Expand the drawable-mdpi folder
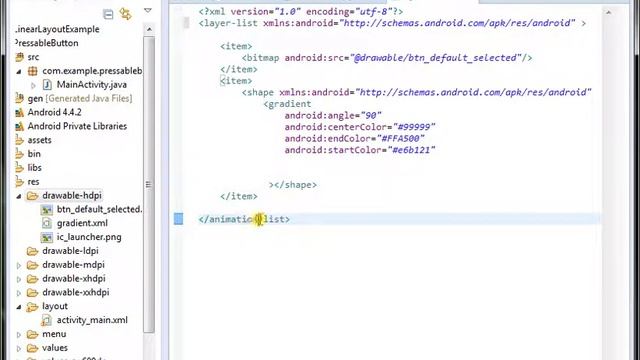The height and width of the screenshot is (360, 640). [x=19, y=266]
